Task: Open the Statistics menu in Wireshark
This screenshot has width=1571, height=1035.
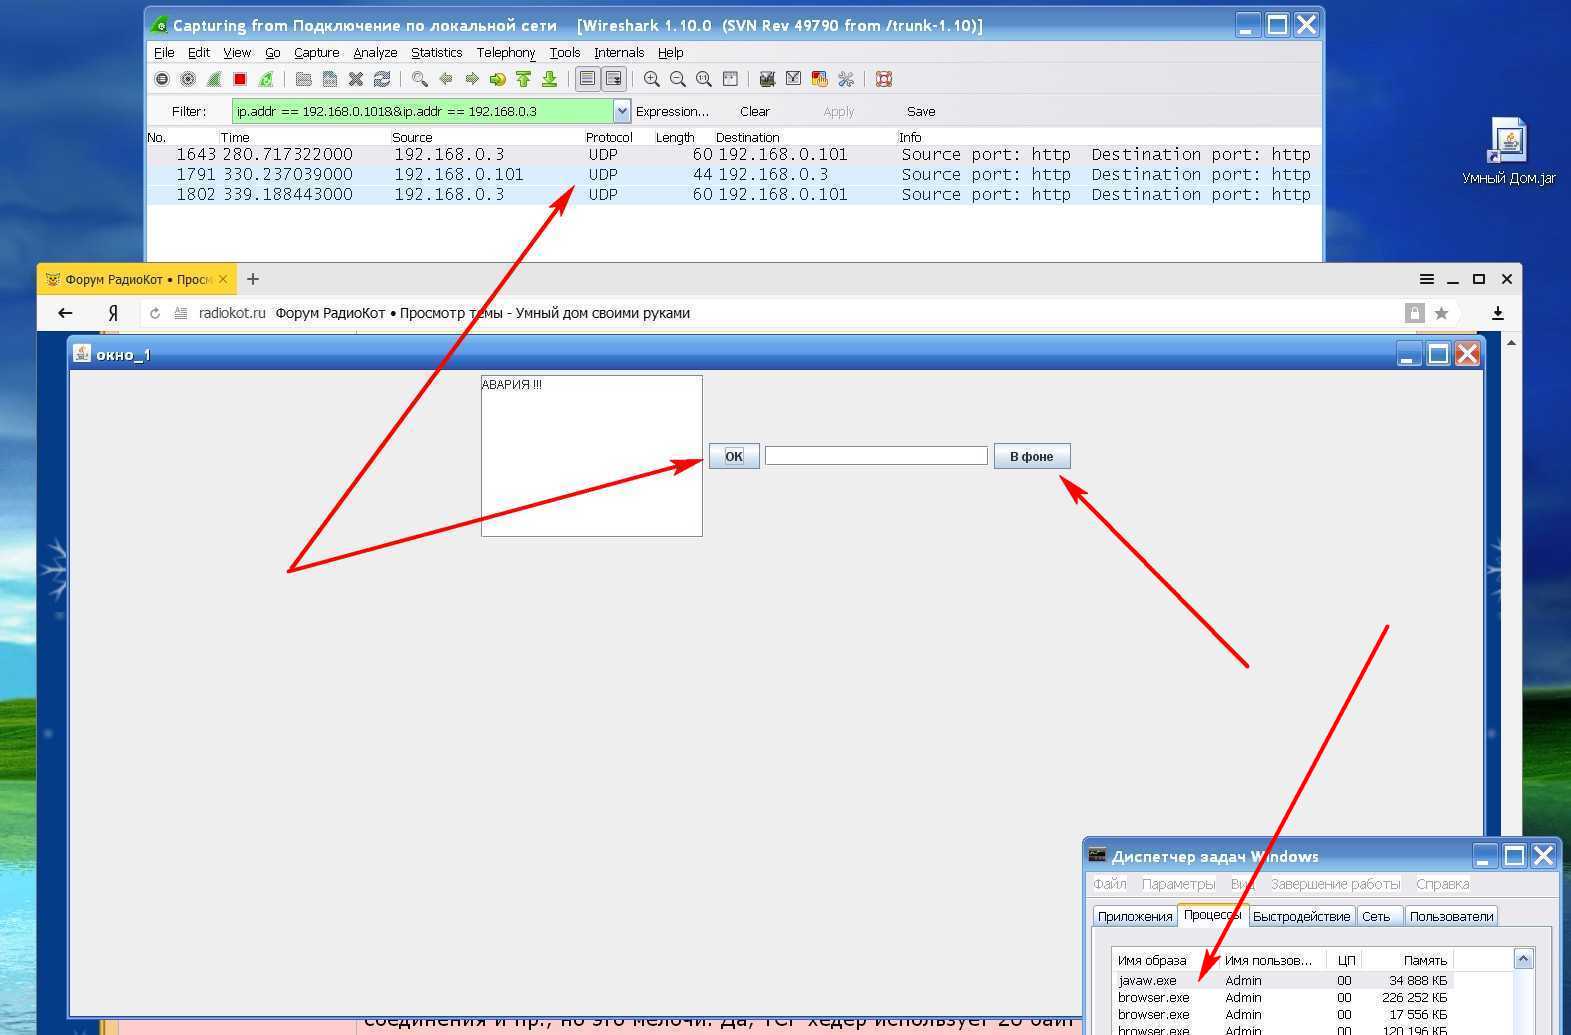Action: (x=436, y=52)
